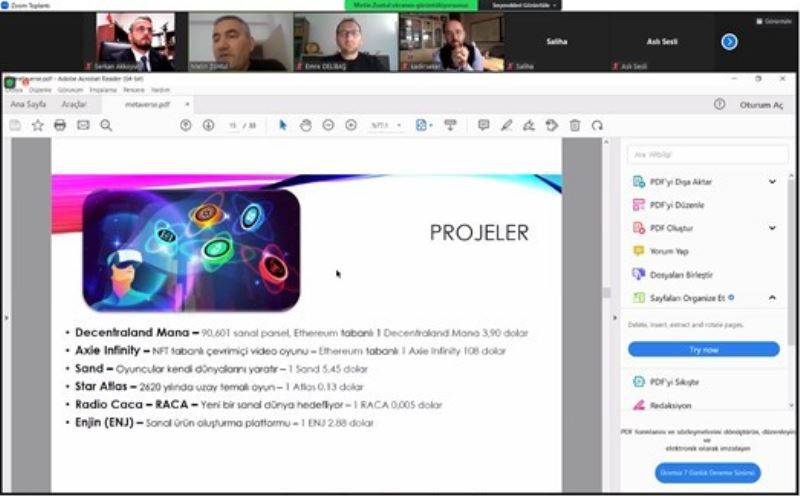The width and height of the screenshot is (800, 496).
Task: Go to previous page with up arrow
Action: (x=185, y=125)
